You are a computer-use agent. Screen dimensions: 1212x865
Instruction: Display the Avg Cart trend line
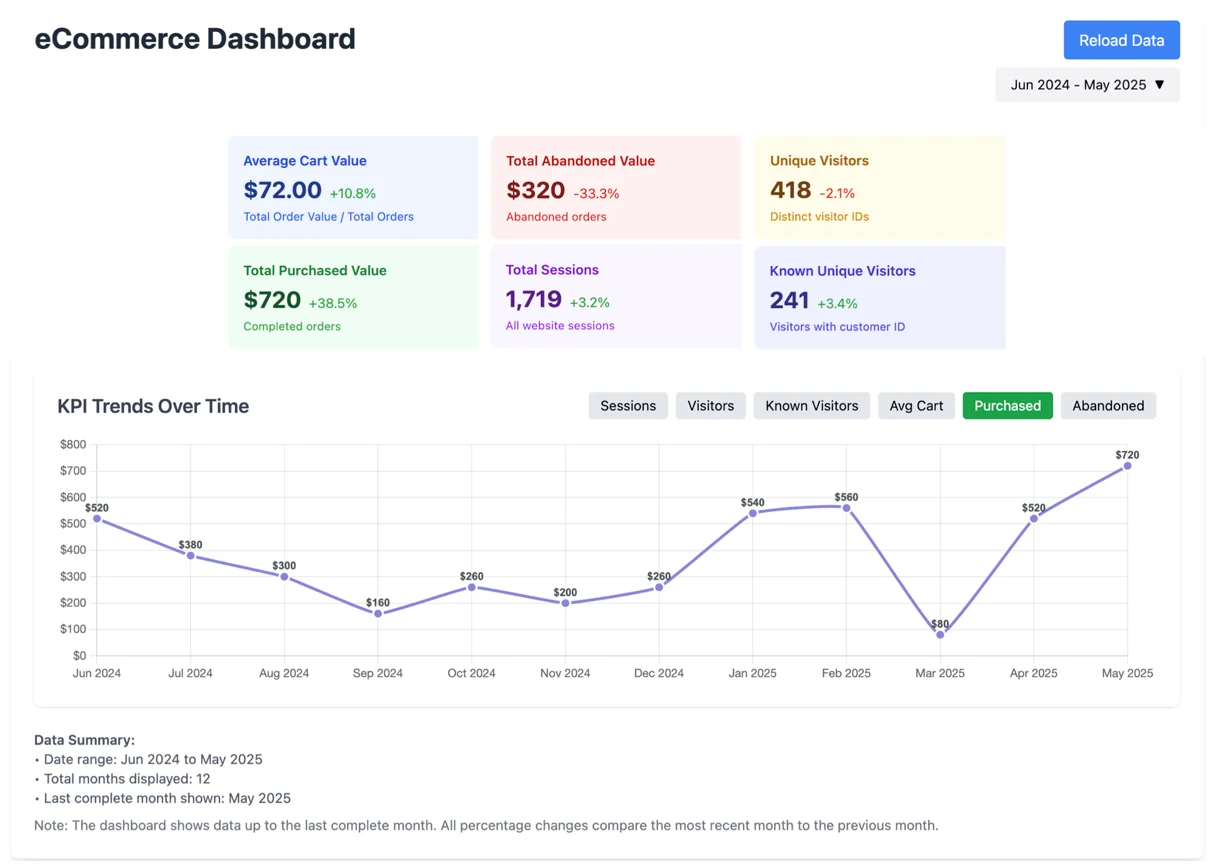[x=916, y=406]
